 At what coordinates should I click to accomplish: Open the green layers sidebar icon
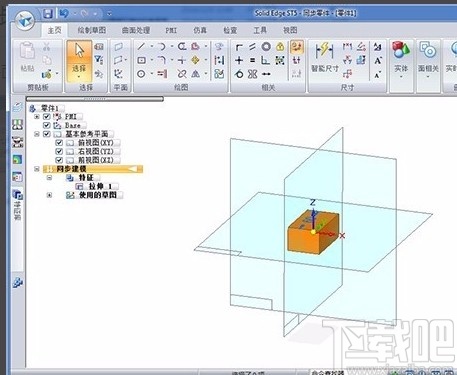click(18, 159)
